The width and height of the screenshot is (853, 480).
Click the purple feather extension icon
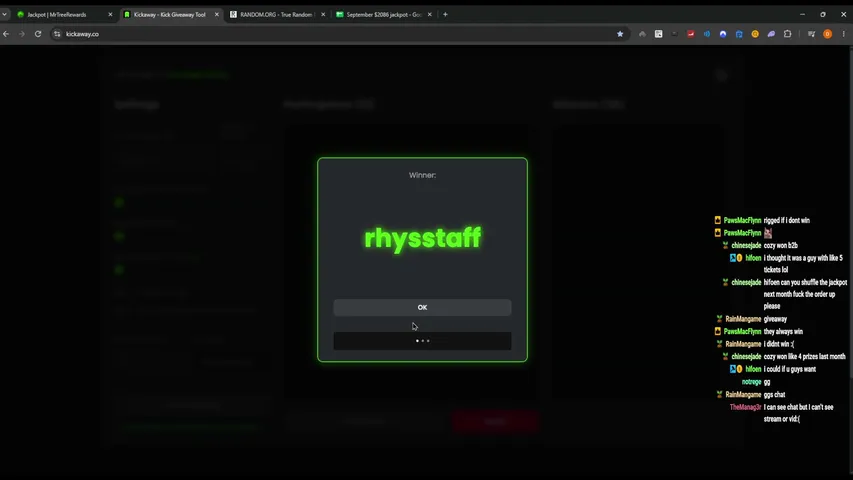click(x=771, y=34)
